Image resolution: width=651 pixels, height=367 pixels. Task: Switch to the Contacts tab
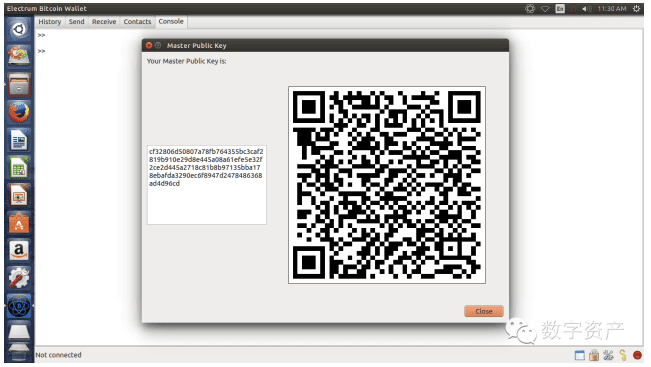[137, 22]
